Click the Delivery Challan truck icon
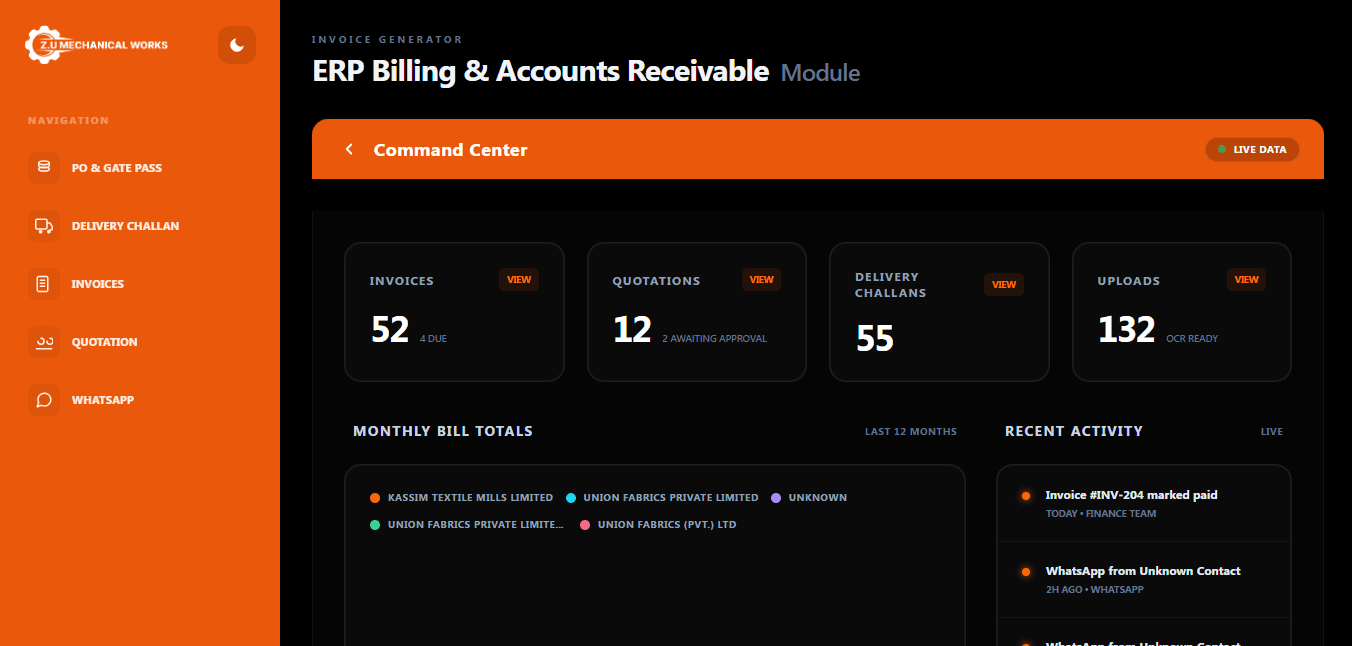Image resolution: width=1352 pixels, height=646 pixels. (44, 226)
